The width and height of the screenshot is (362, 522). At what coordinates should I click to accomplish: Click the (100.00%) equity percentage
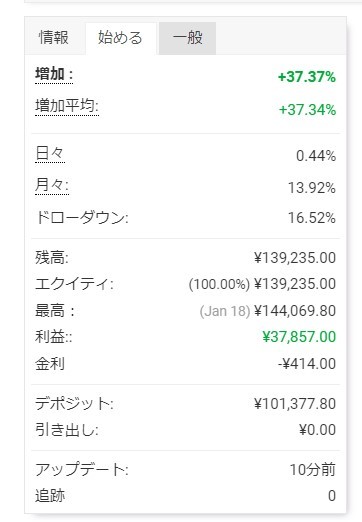coord(219,284)
